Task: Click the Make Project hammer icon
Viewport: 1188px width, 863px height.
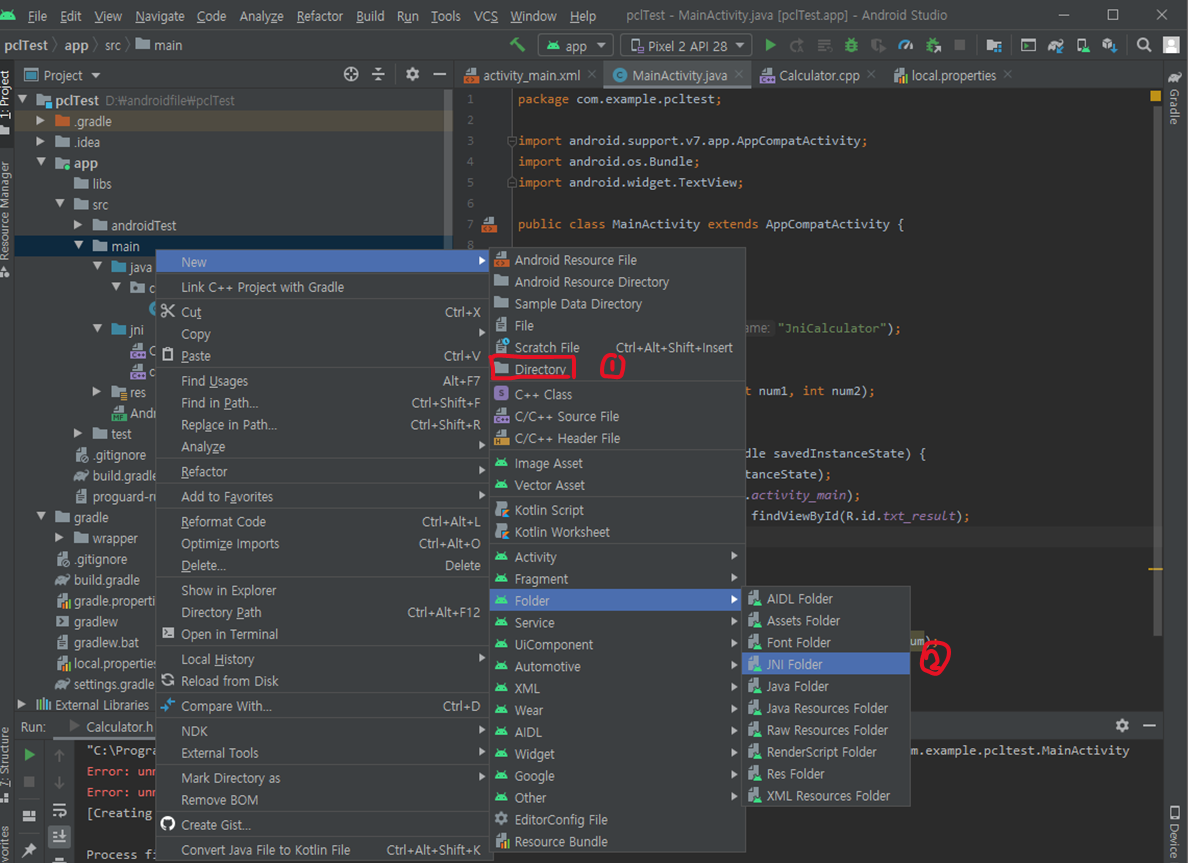Action: tap(517, 45)
